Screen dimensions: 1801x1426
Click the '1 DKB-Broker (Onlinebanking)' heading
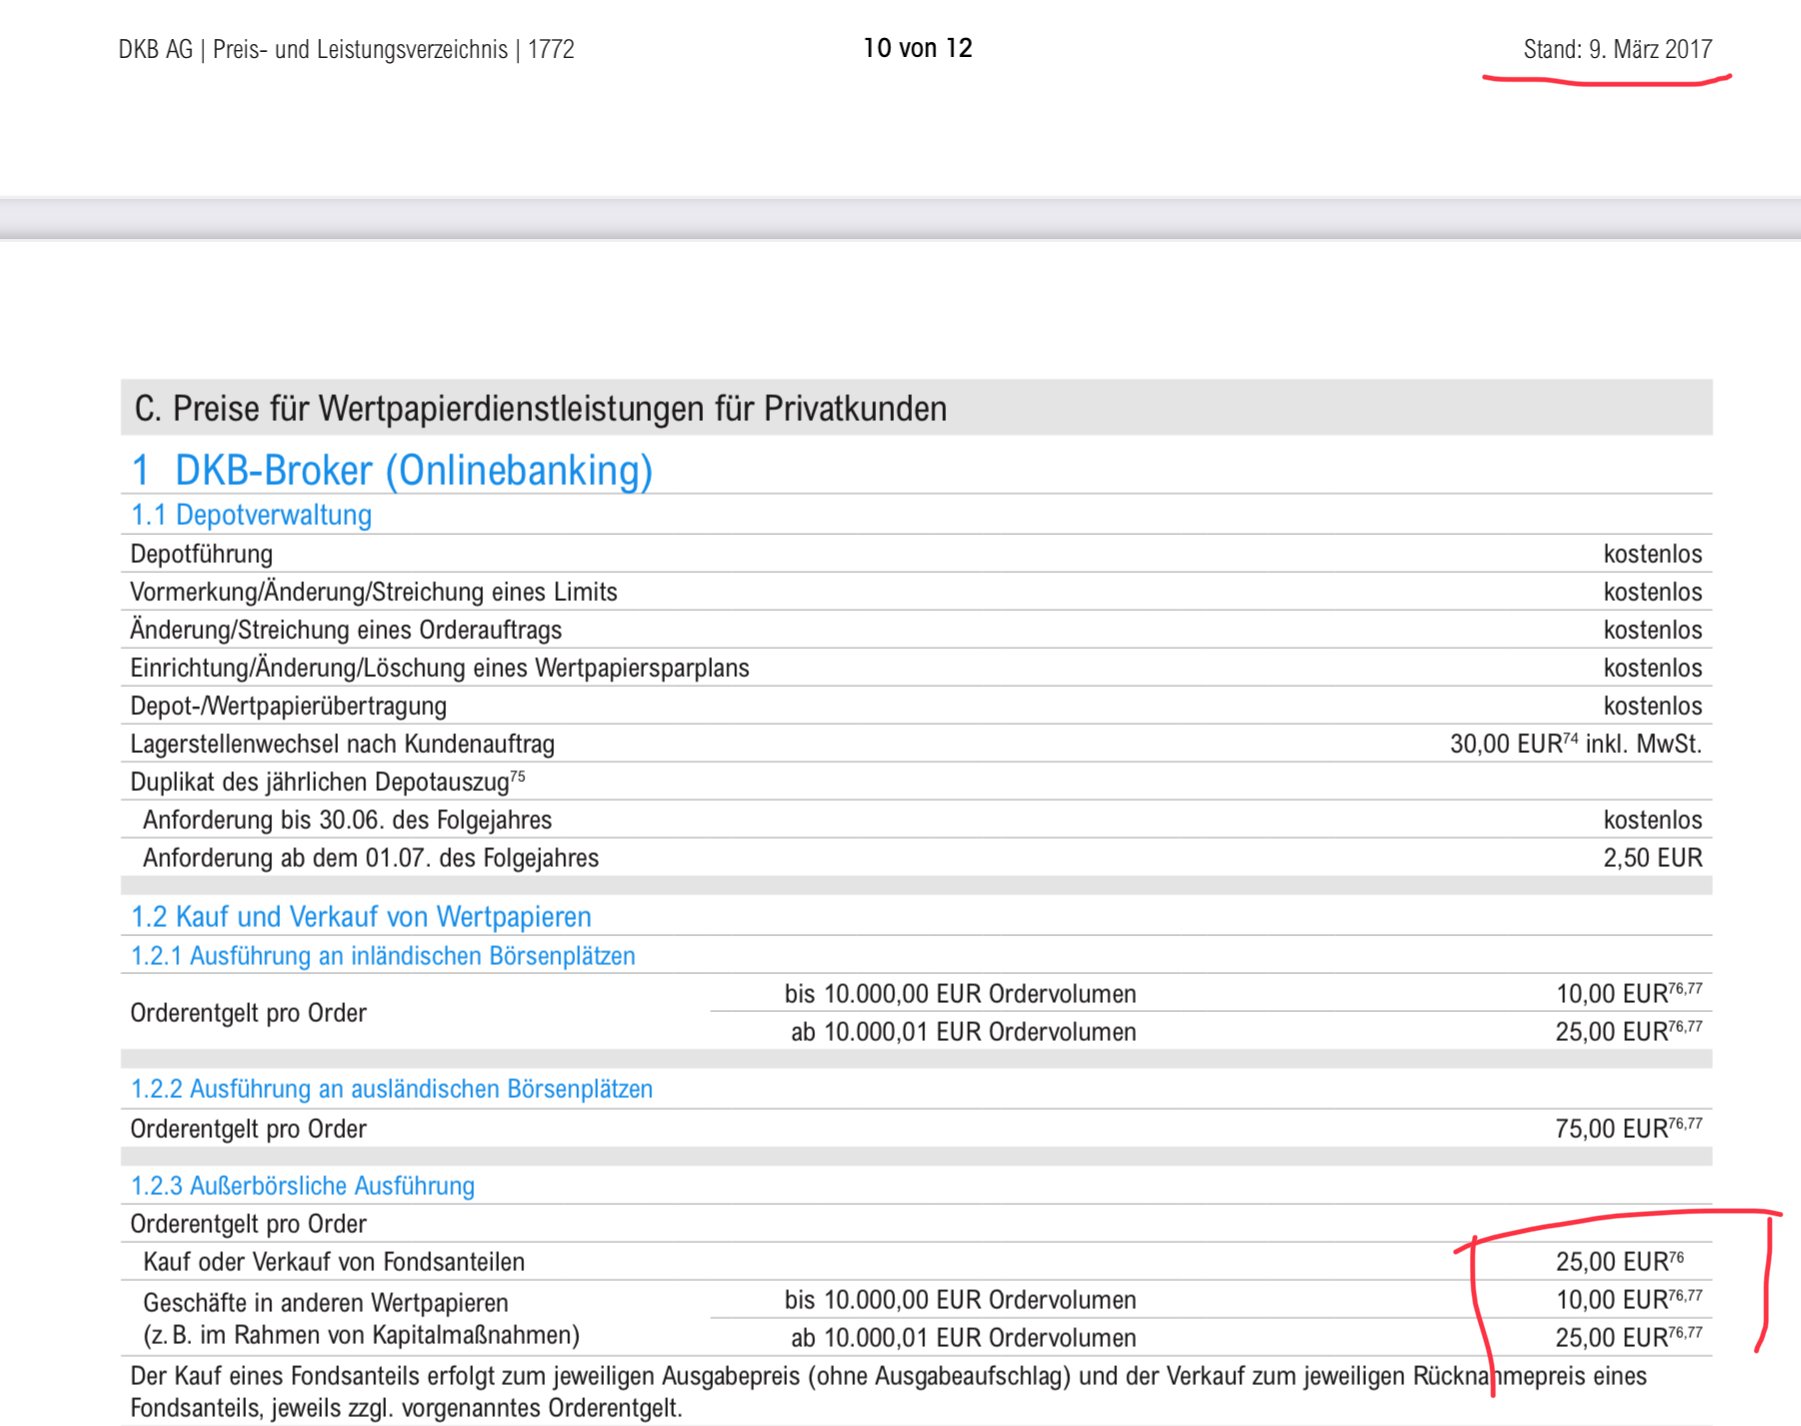pyautogui.click(x=392, y=470)
